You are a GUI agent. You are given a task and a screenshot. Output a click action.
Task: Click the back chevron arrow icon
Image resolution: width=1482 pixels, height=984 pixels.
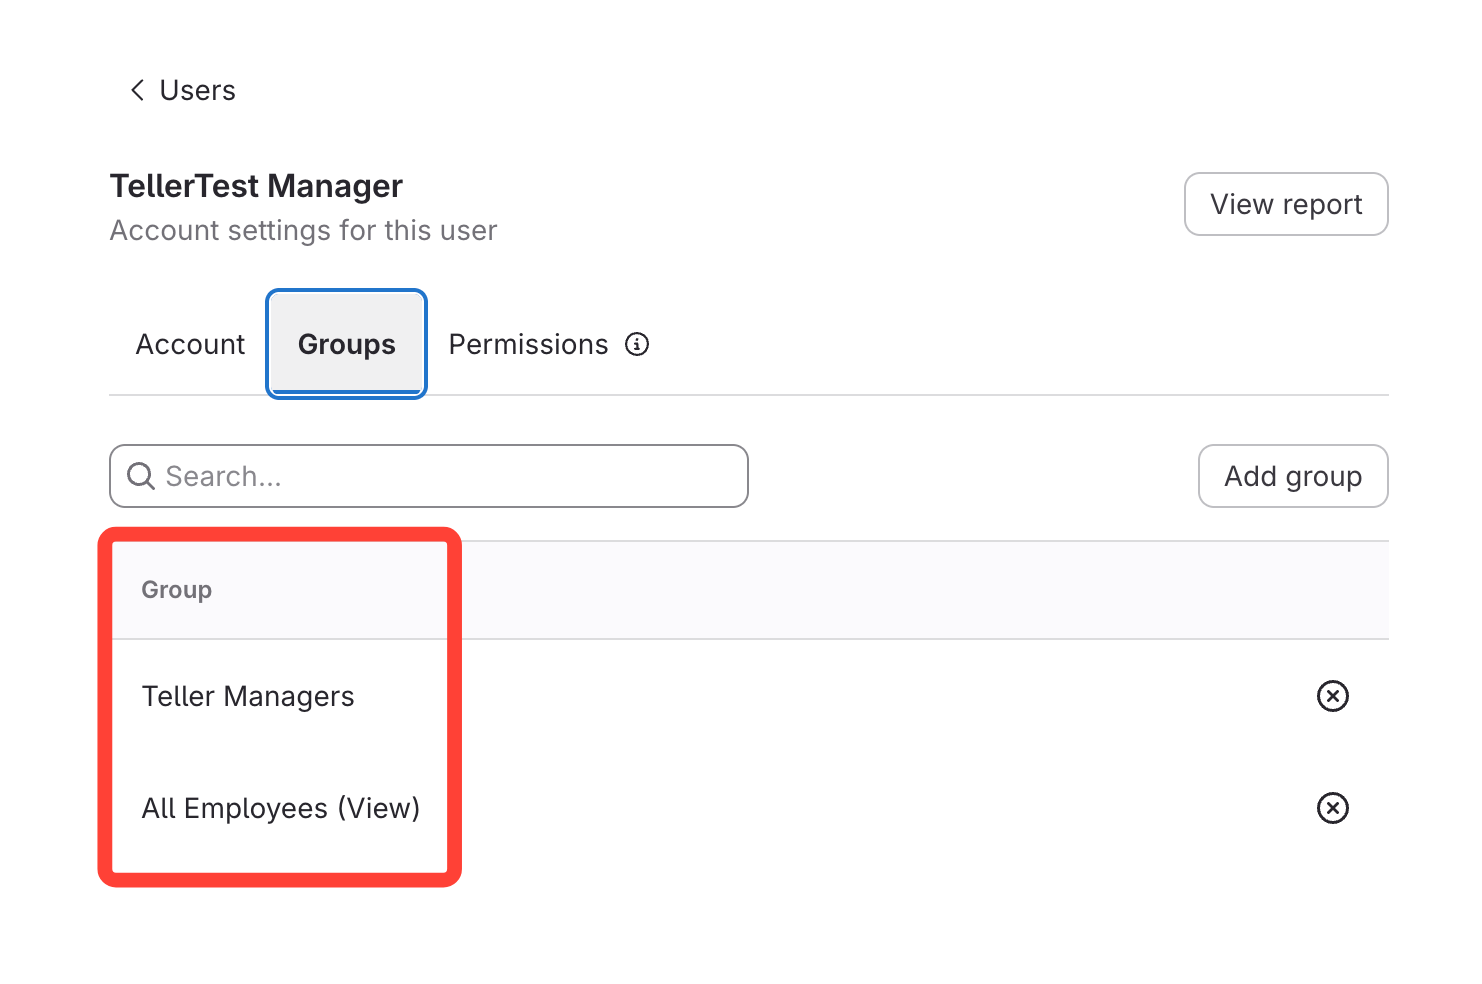click(137, 90)
